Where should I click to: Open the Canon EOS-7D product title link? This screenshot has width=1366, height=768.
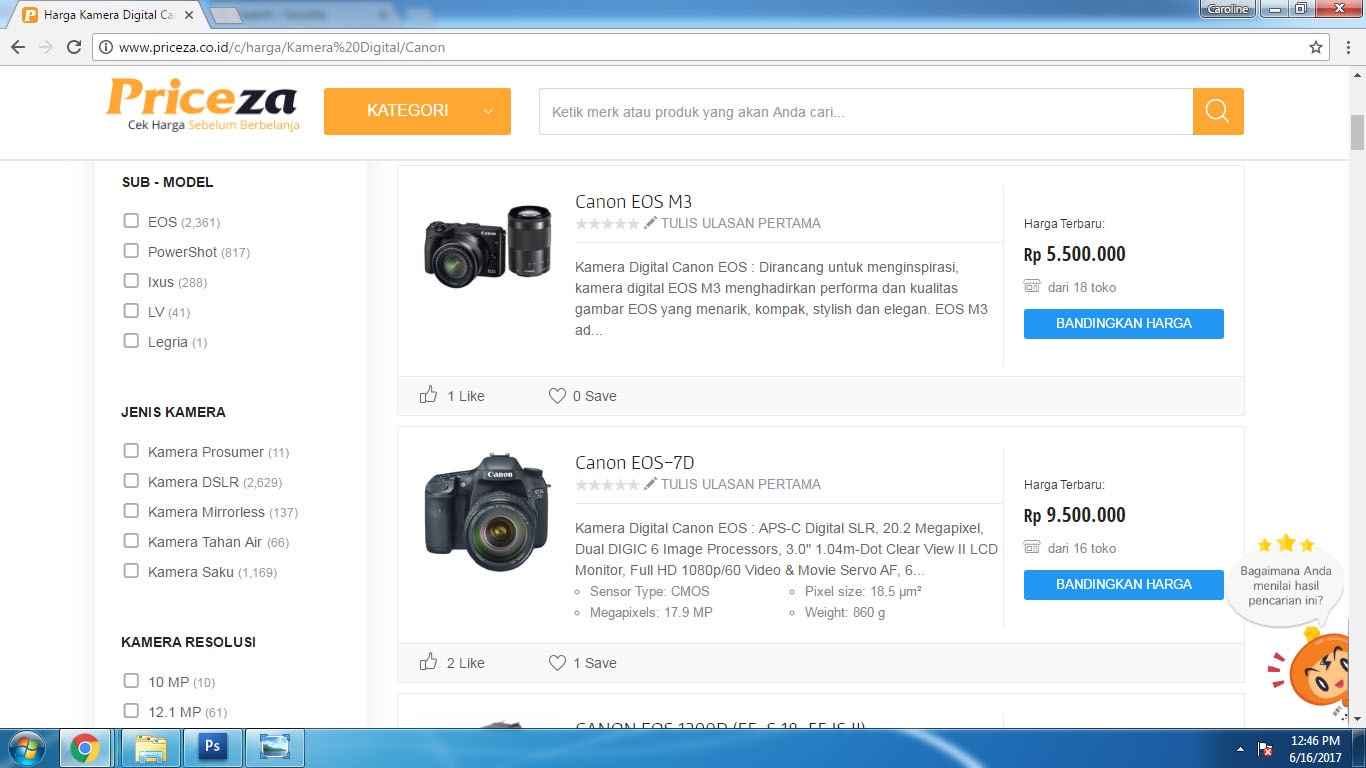pos(634,463)
